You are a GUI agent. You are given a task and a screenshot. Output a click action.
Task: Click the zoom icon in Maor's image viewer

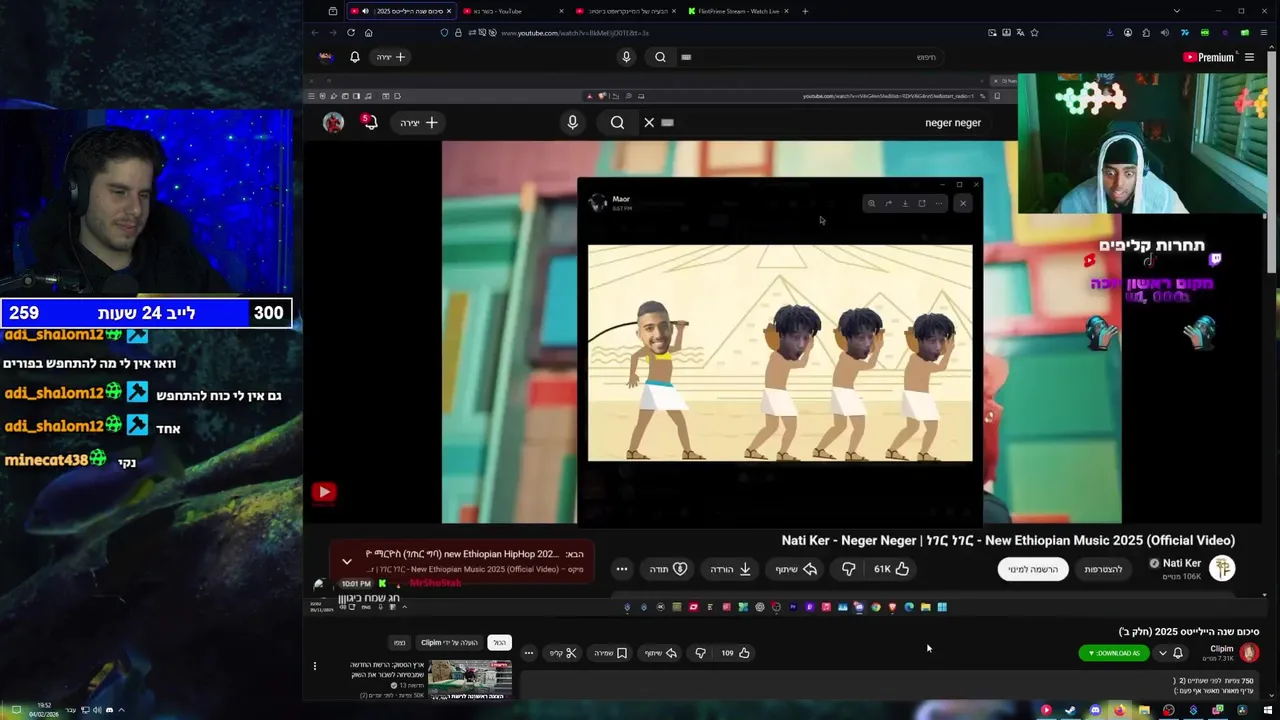871,203
